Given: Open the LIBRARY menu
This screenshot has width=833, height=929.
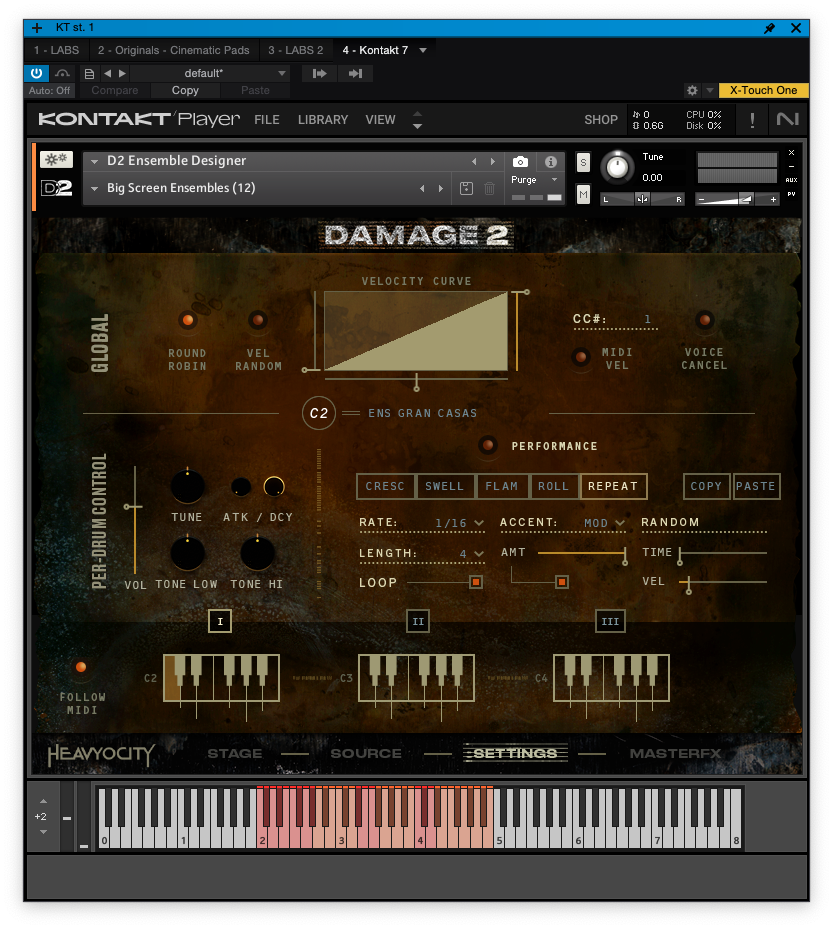Looking at the screenshot, I should point(323,120).
